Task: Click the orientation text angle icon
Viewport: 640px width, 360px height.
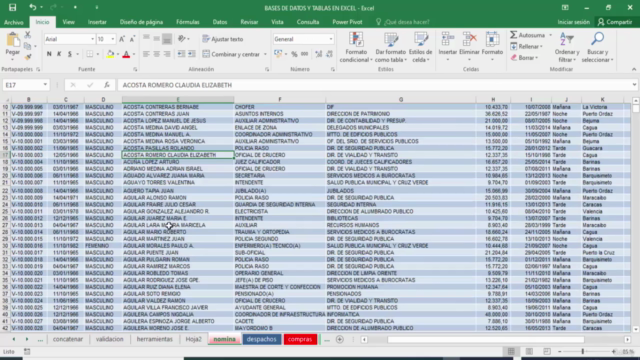Action: point(182,39)
